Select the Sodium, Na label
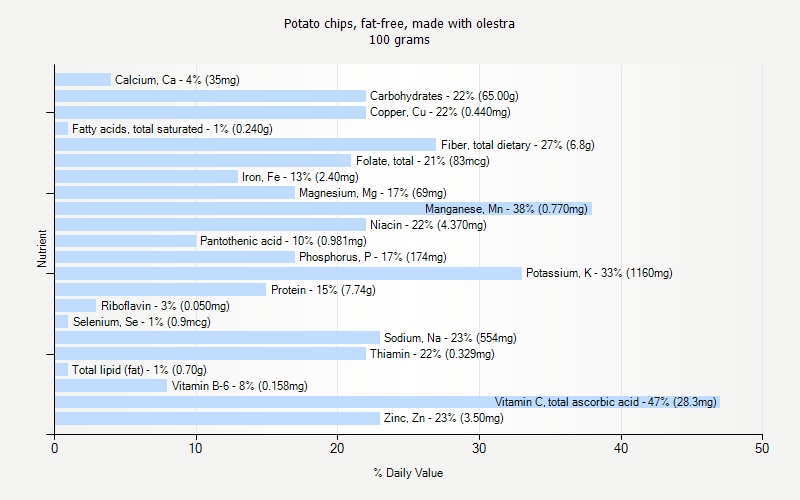The height and width of the screenshot is (500, 800). (x=450, y=338)
